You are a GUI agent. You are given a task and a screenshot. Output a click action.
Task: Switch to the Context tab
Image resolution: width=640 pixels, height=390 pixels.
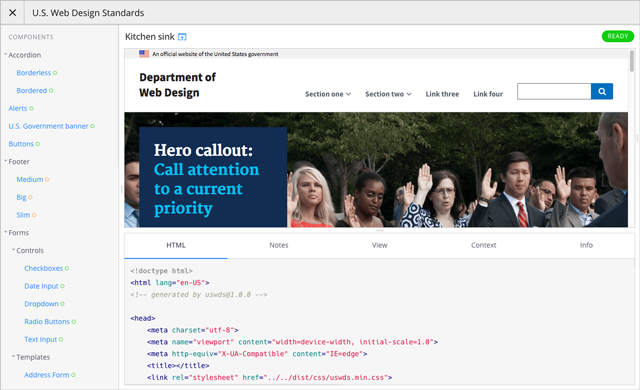pyautogui.click(x=484, y=246)
